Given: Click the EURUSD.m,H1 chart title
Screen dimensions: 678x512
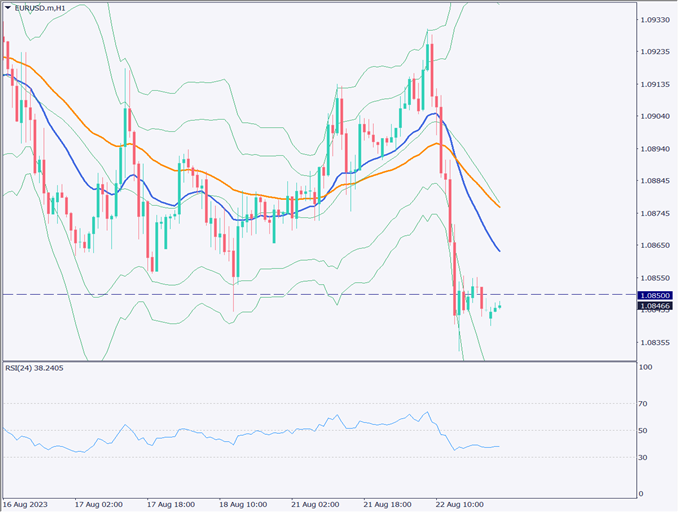Looking at the screenshot, I should tap(40, 8).
